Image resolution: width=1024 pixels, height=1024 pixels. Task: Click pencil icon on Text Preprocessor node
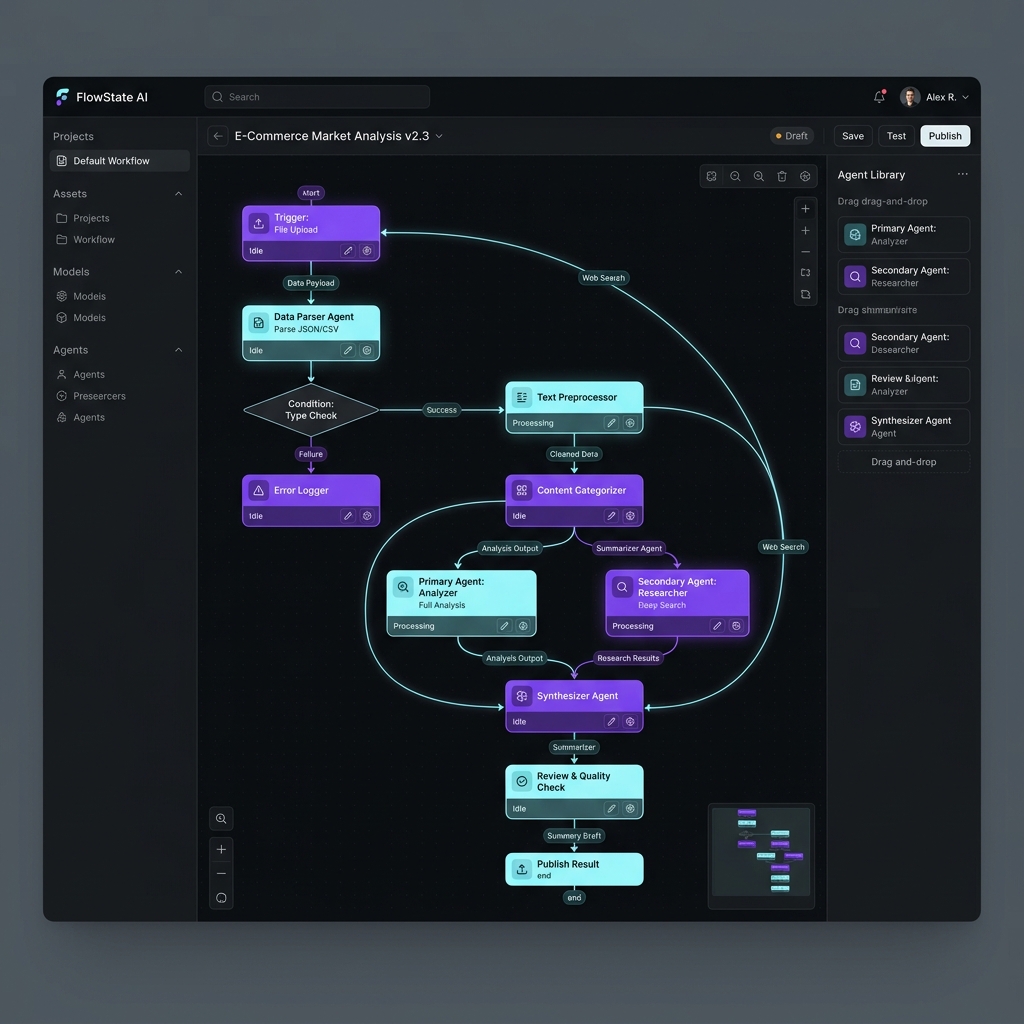611,423
